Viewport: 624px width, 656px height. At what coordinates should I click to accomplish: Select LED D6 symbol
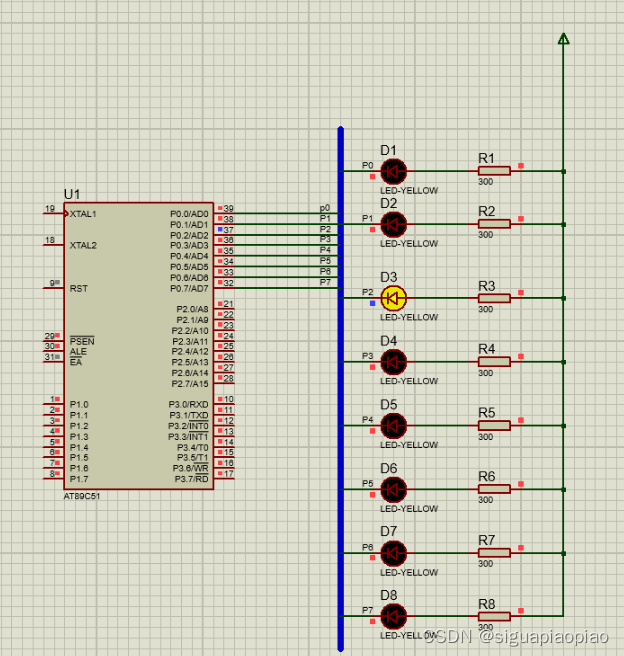click(x=393, y=489)
